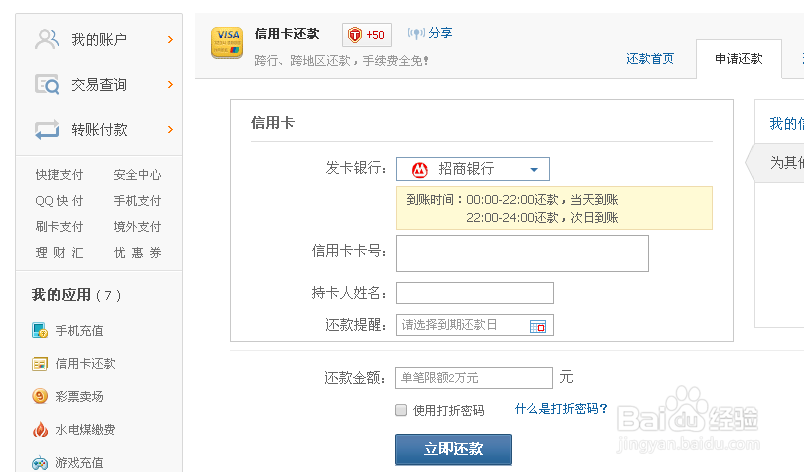The height and width of the screenshot is (472, 804).
Task: Expand the transfer payment (转账付款) arrow
Action: tap(171, 130)
